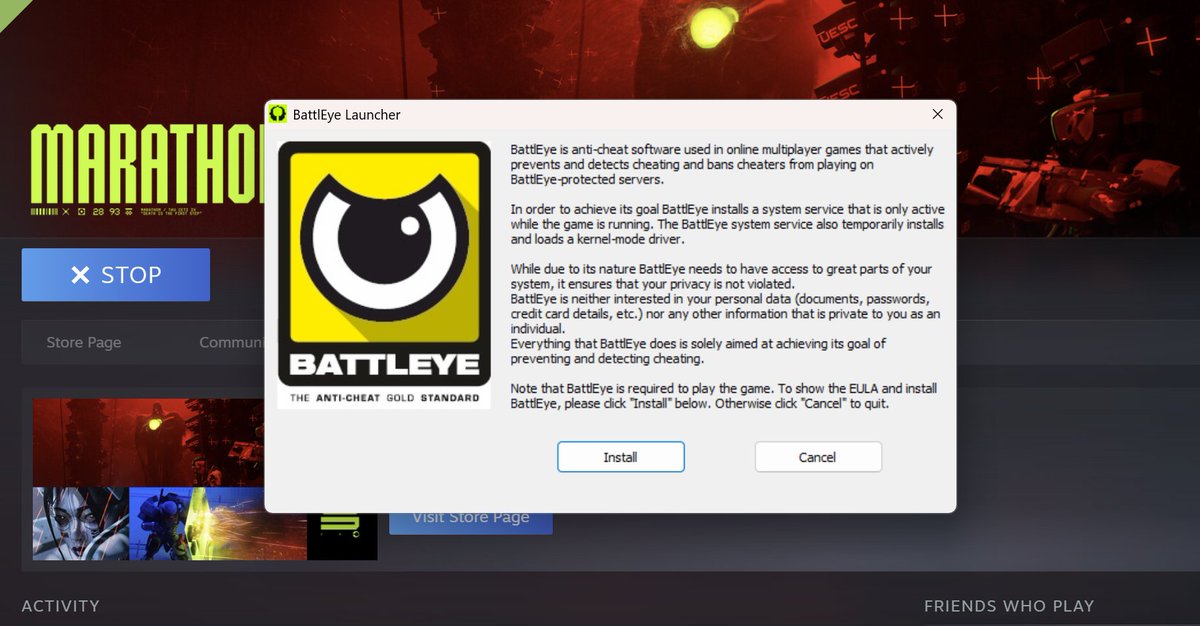Click the Visit Store Page button
Image resolution: width=1200 pixels, height=626 pixels.
(470, 517)
